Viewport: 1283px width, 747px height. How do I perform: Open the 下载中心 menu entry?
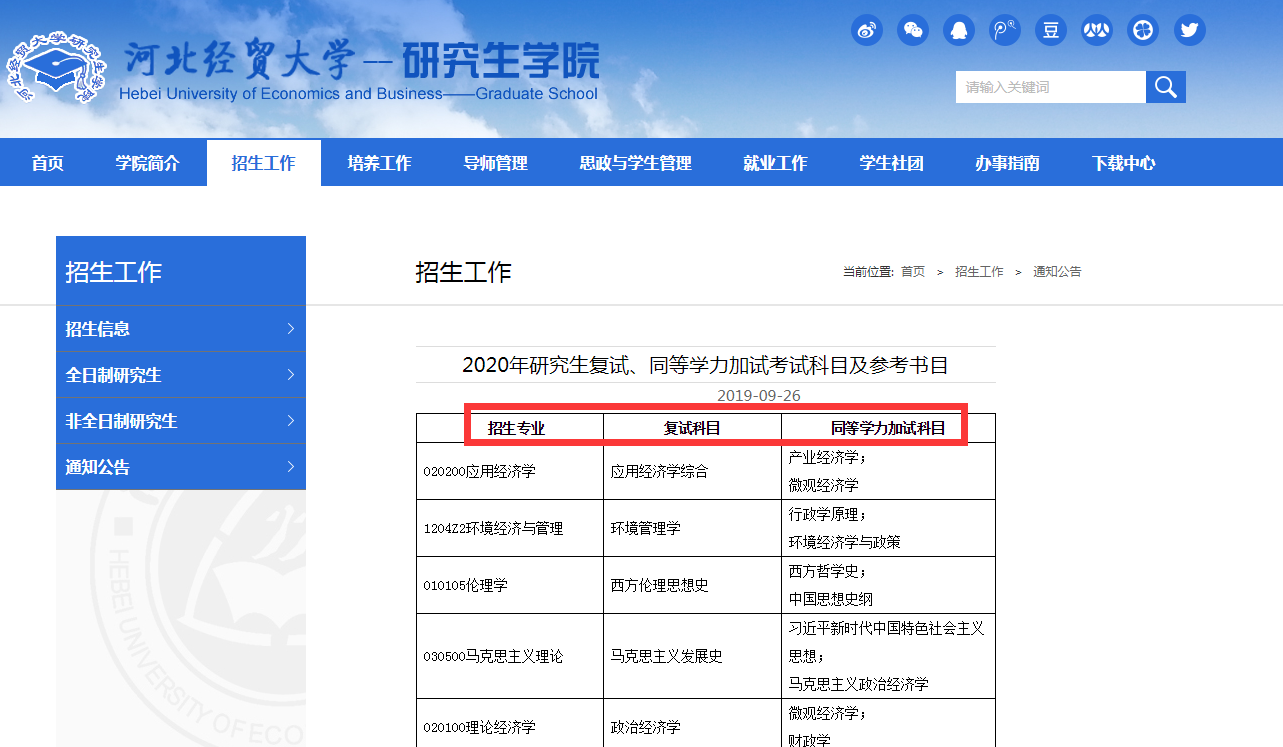tap(1123, 161)
